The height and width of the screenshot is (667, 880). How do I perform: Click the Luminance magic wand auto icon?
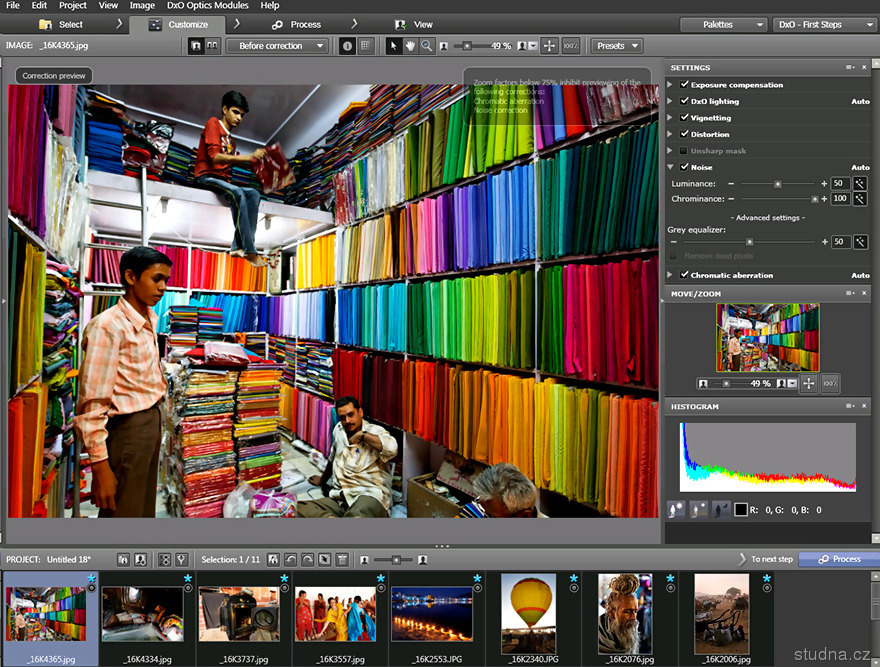[859, 184]
